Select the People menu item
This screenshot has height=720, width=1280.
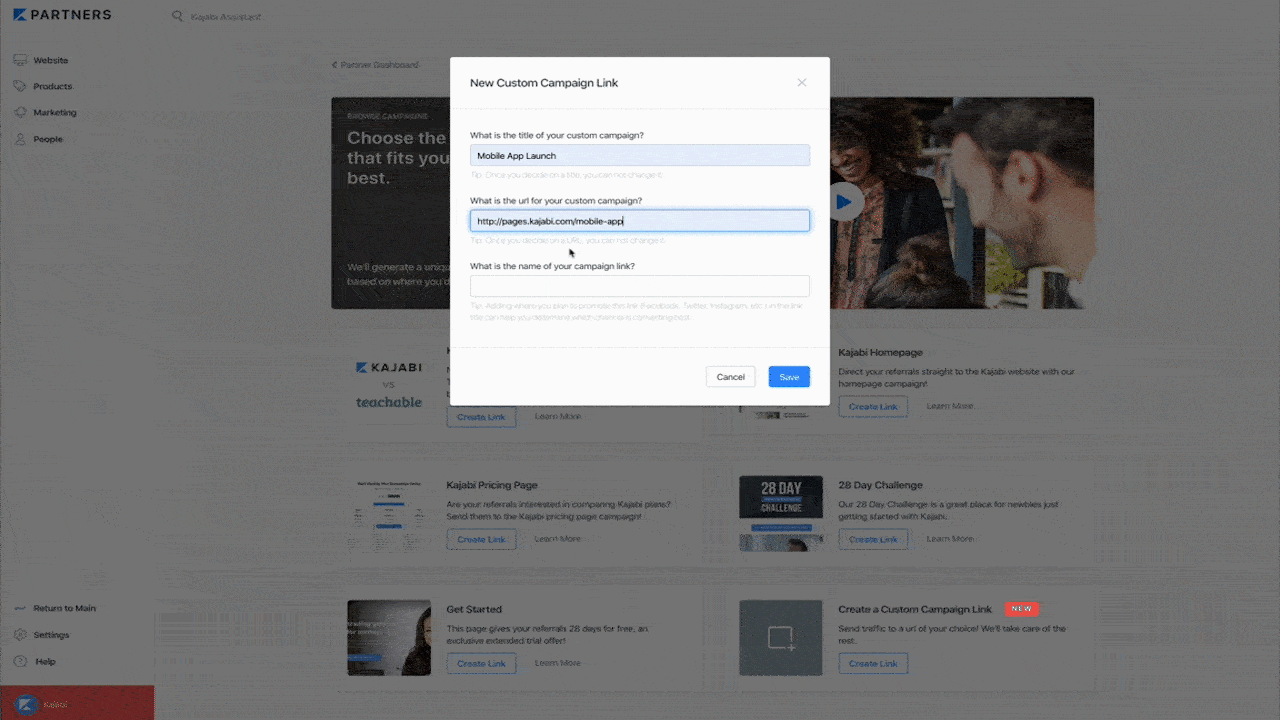[48, 139]
